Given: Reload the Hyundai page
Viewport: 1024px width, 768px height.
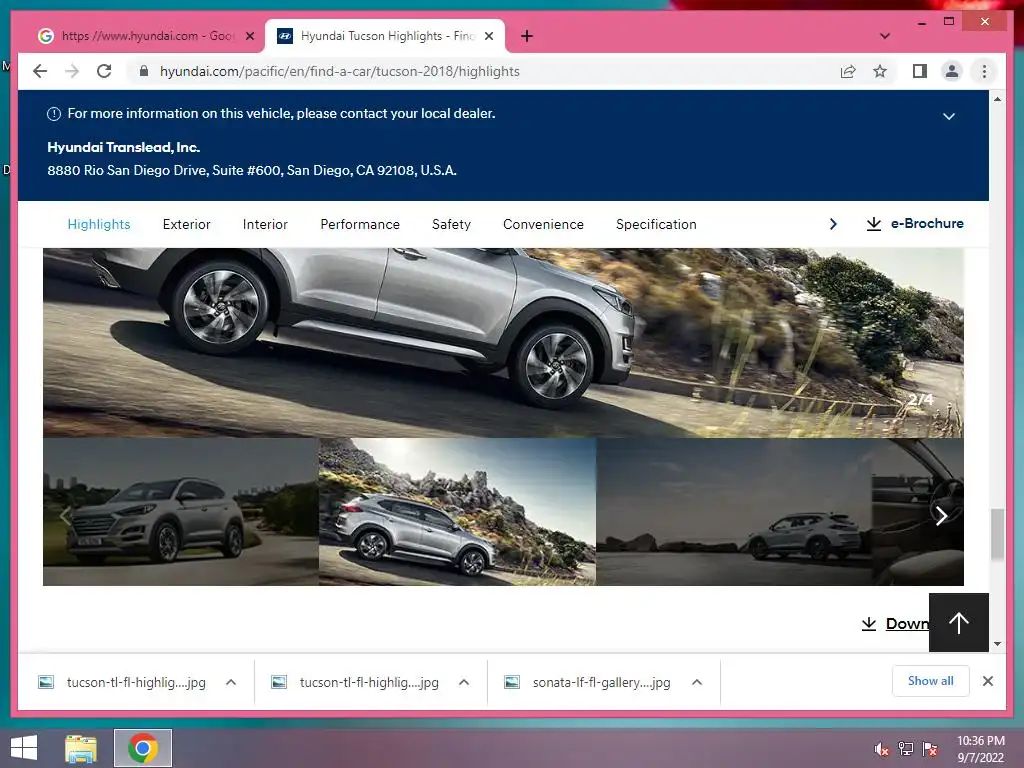Looking at the screenshot, I should click(104, 71).
